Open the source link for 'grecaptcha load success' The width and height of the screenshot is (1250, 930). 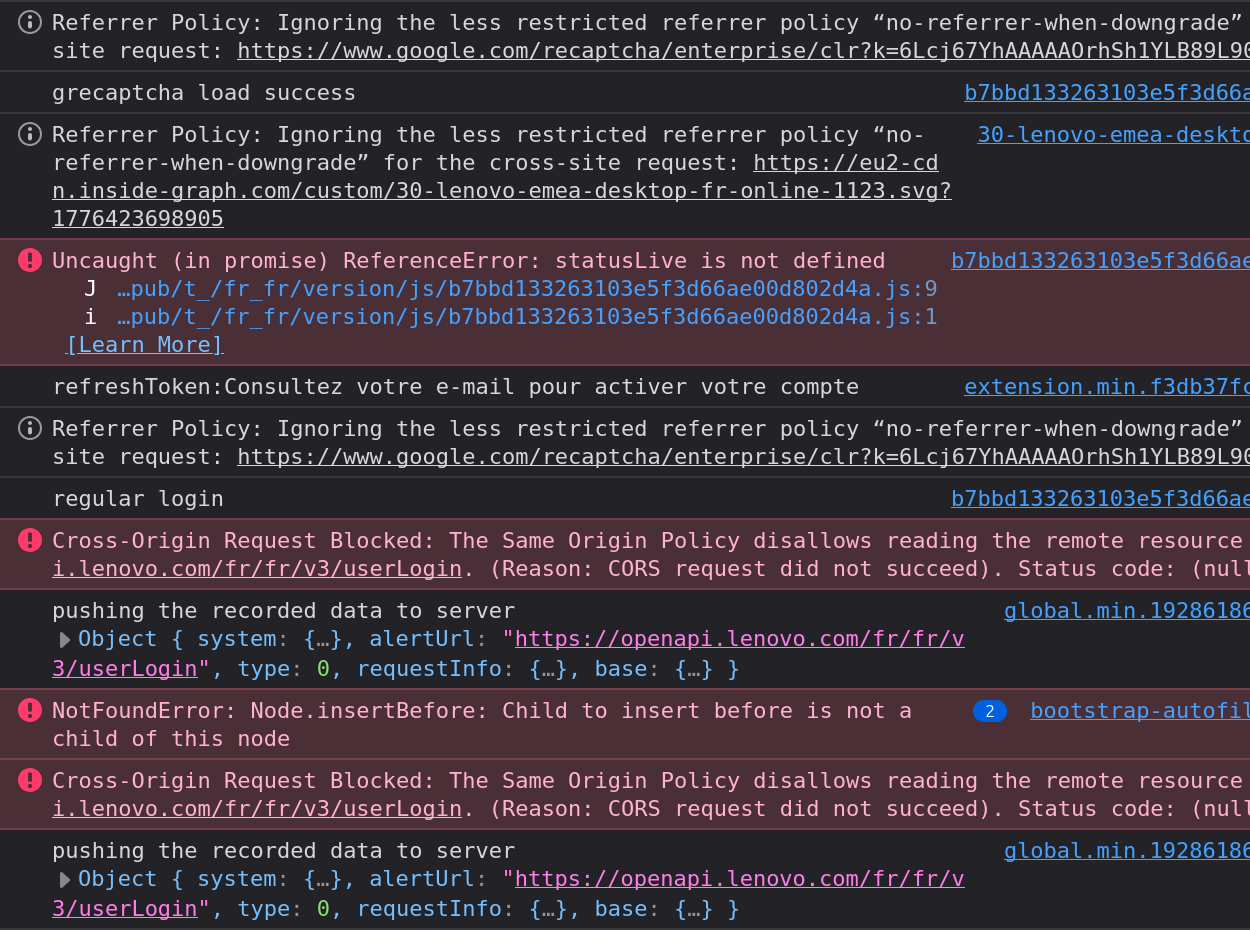[1106, 93]
